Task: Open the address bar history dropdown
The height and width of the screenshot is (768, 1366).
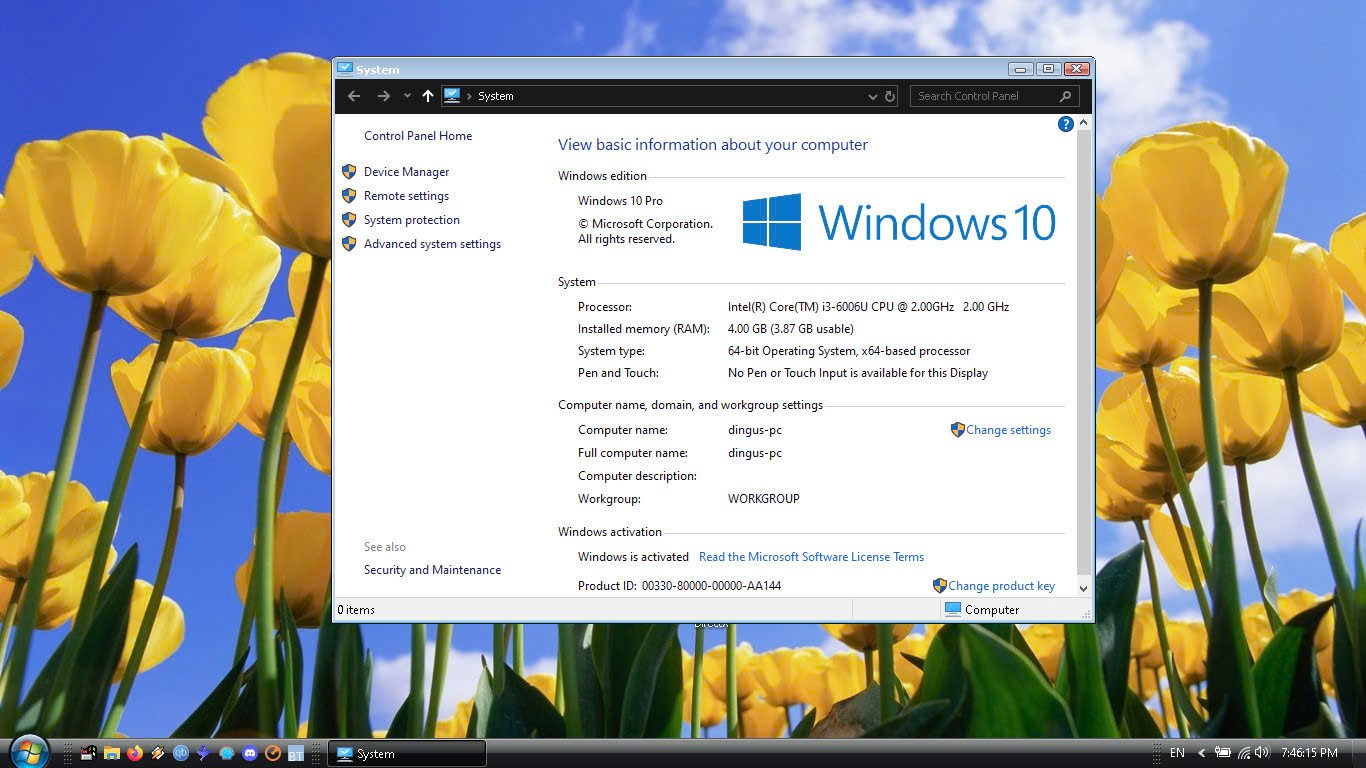Action: pyautogui.click(x=873, y=96)
